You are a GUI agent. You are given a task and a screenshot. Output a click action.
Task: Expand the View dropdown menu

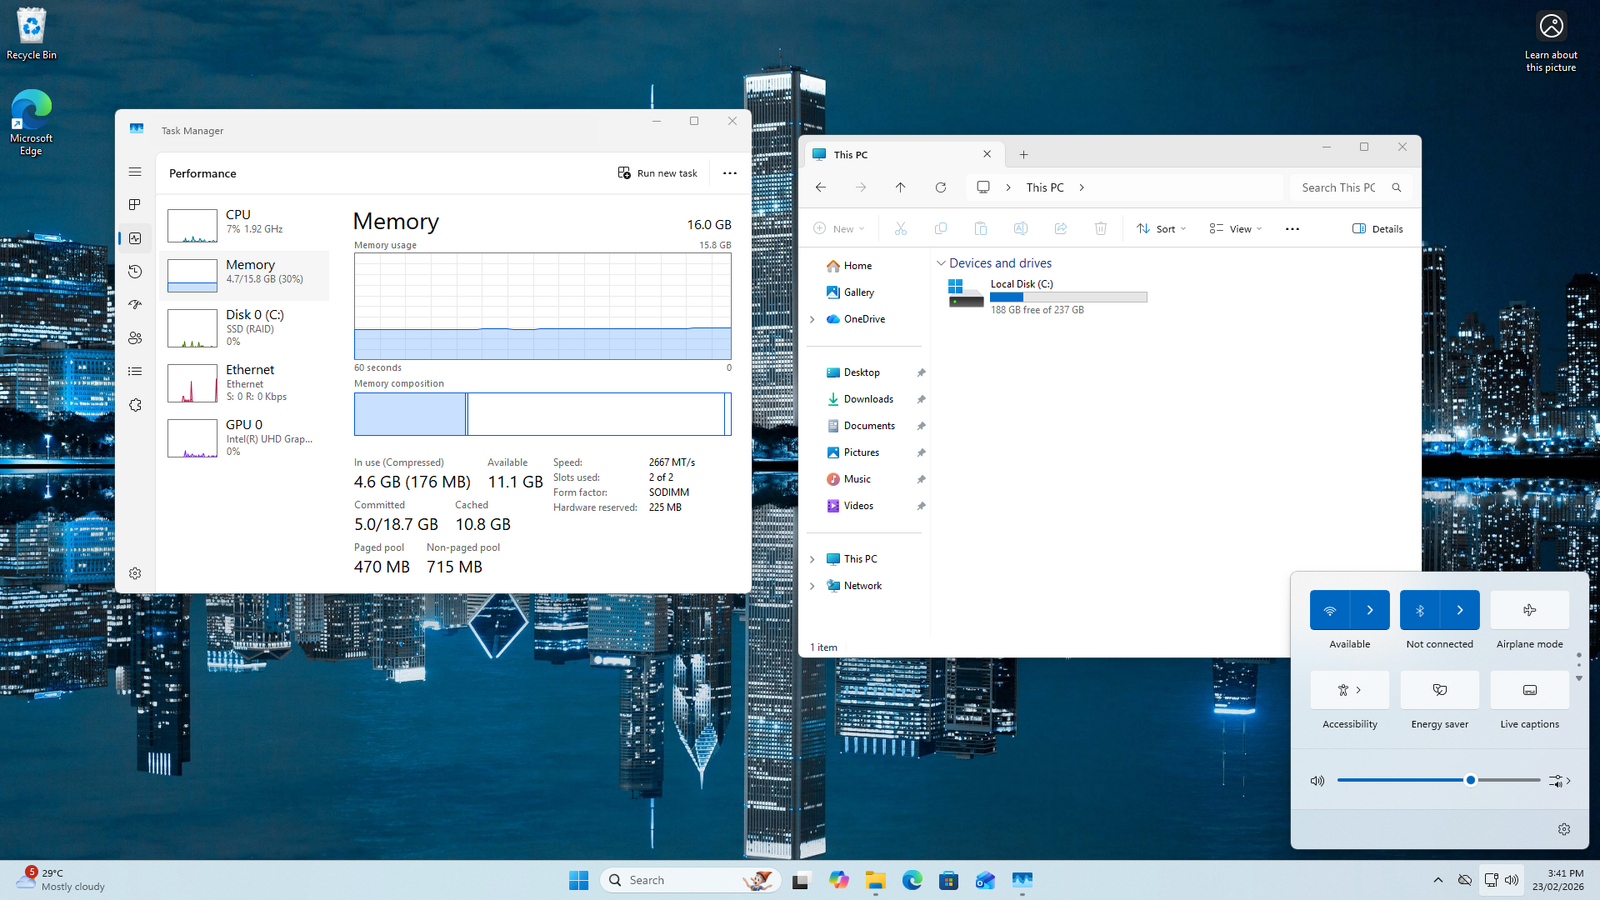[x=1235, y=229]
